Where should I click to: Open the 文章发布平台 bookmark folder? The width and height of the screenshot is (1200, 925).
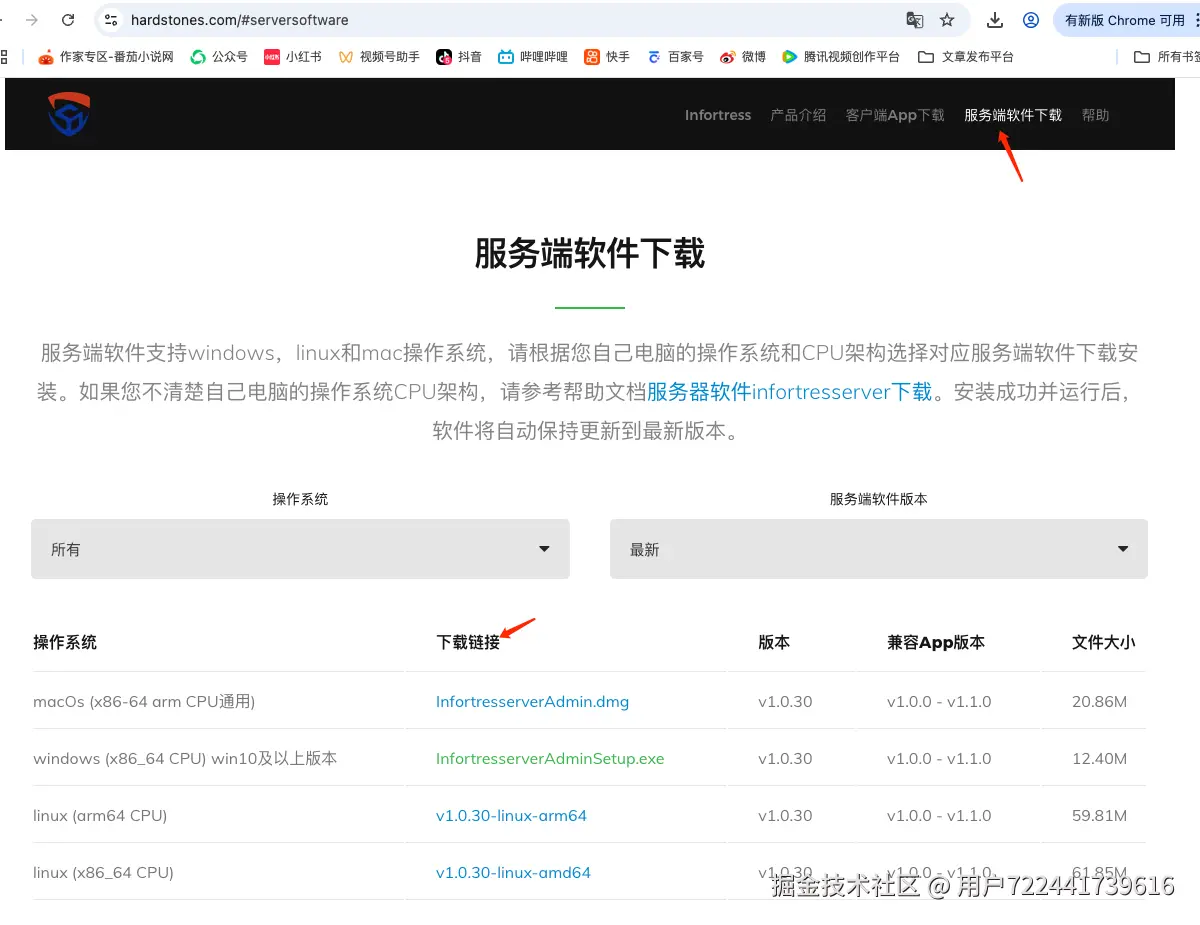[966, 57]
